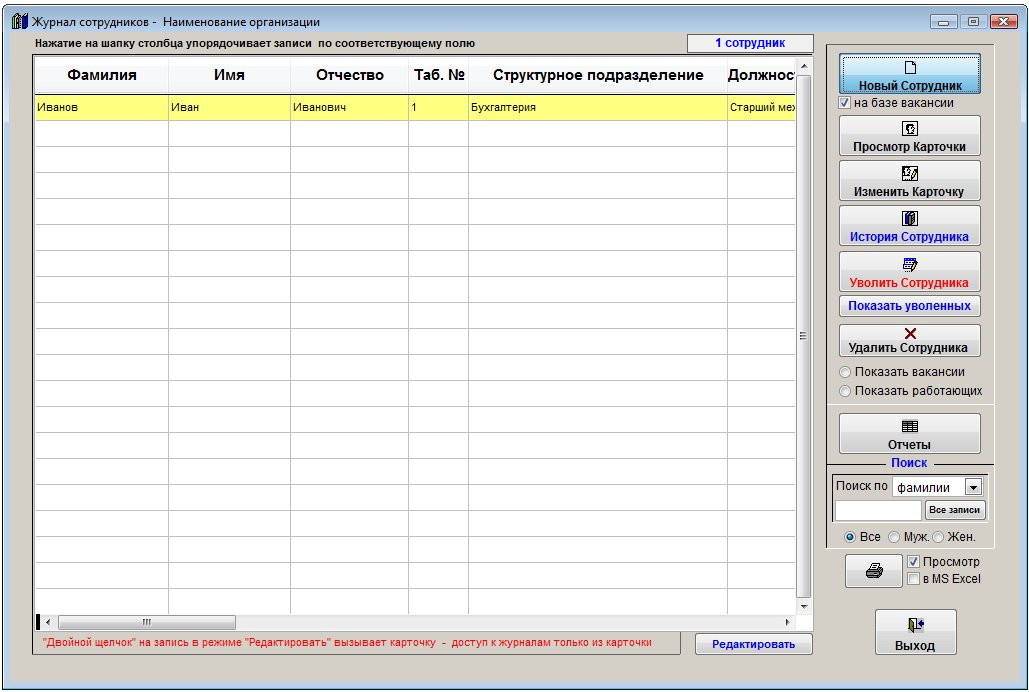Open Изменить Карточку editor
The image size is (1029, 692).
tap(909, 181)
